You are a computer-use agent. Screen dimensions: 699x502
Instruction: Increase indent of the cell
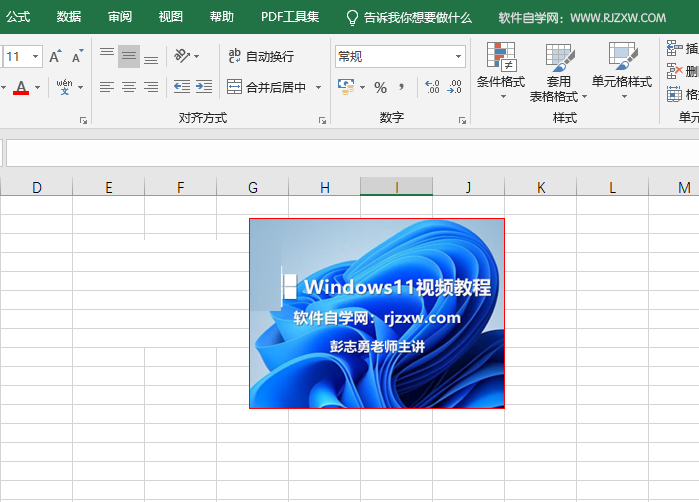tap(204, 86)
